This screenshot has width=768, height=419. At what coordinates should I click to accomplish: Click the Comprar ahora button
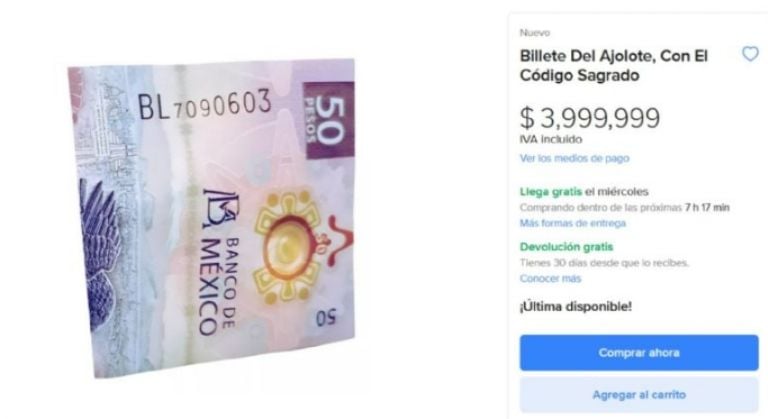point(639,353)
